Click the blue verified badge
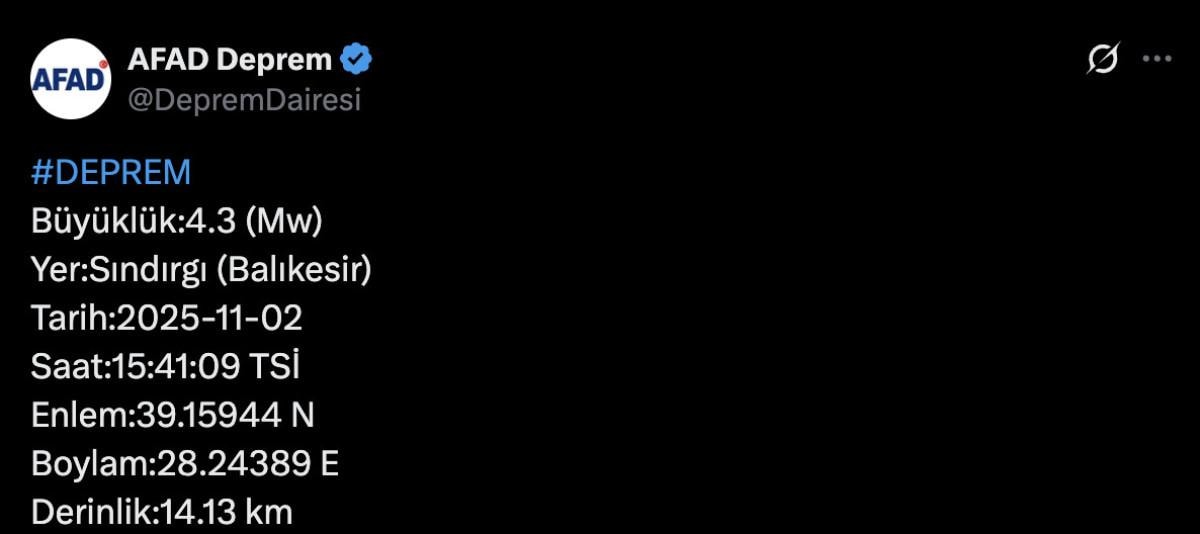 356,60
